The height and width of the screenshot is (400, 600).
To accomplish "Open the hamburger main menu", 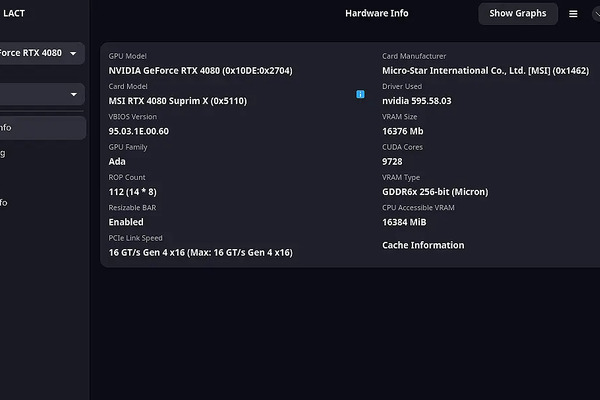I will click(x=573, y=14).
